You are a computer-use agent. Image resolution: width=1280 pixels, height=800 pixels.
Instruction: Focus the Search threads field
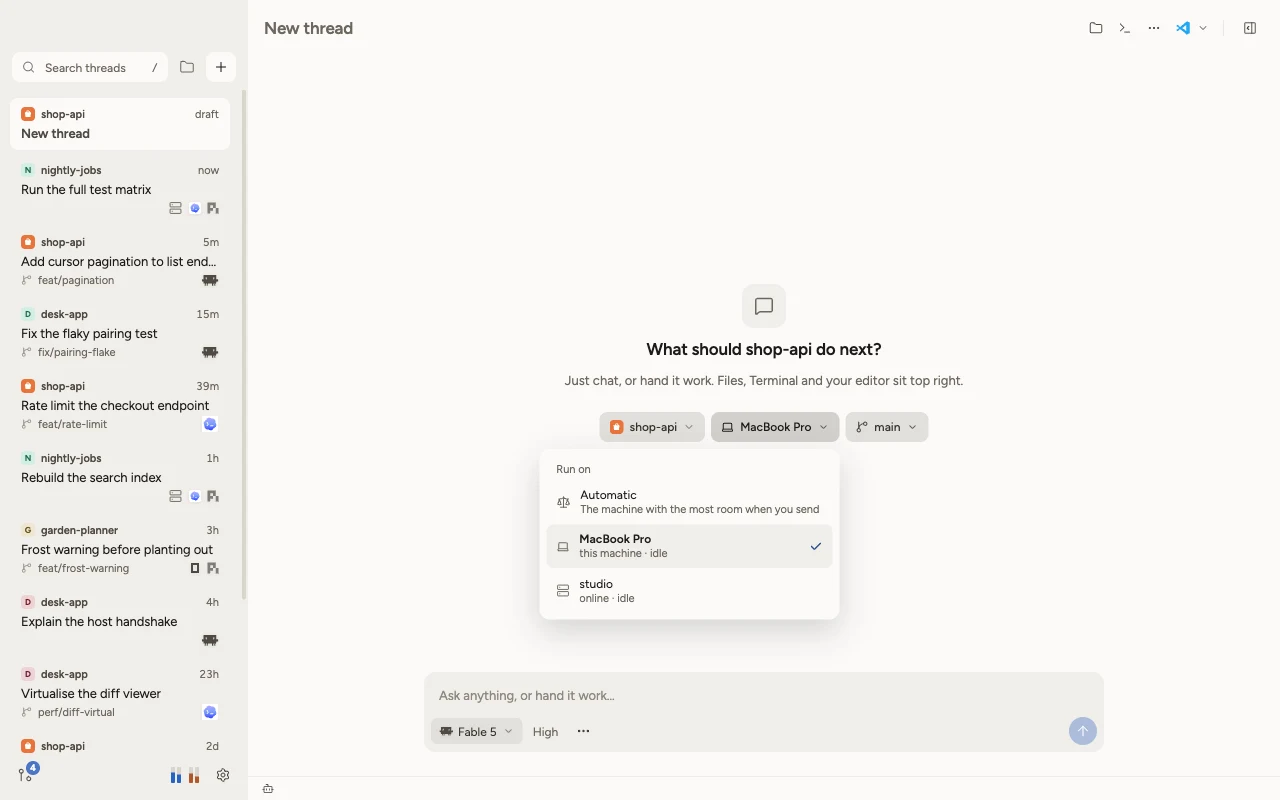point(90,67)
